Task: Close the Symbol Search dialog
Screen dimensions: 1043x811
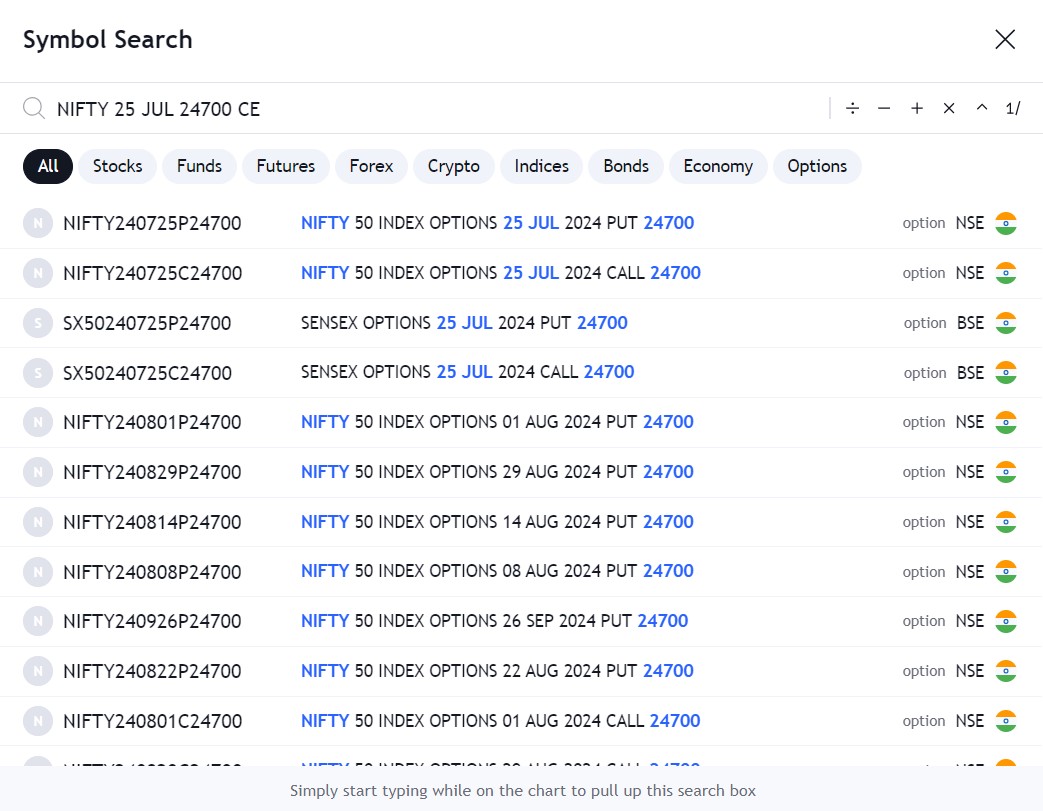Action: tap(1005, 39)
